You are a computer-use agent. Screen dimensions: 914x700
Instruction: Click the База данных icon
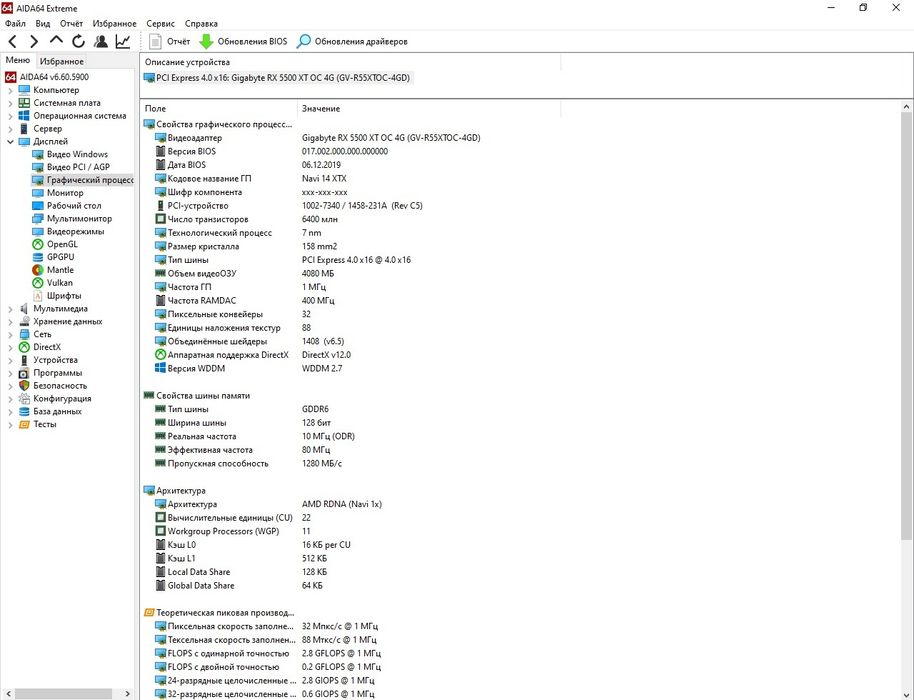[24, 411]
